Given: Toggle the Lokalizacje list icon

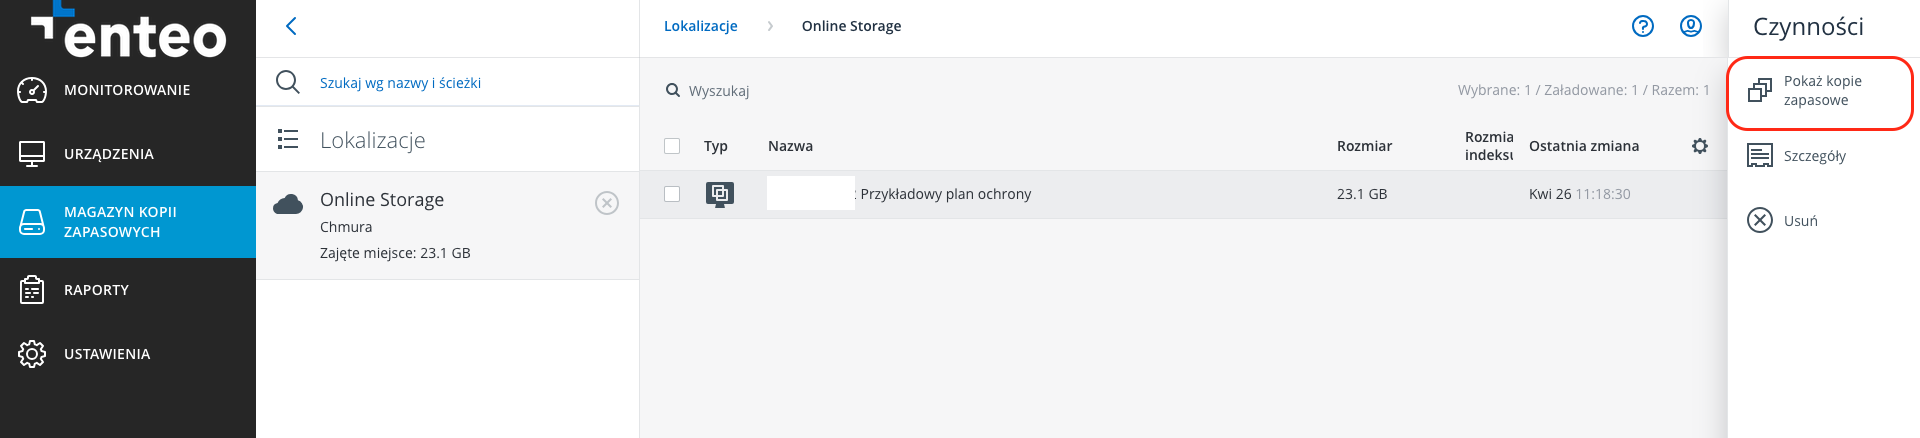Looking at the screenshot, I should (x=288, y=139).
